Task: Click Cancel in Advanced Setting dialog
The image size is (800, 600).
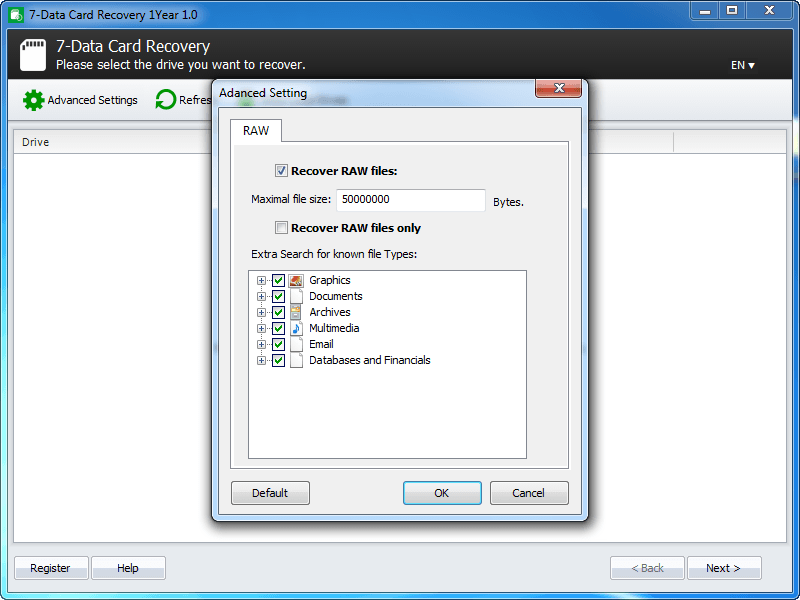Action: click(x=529, y=493)
